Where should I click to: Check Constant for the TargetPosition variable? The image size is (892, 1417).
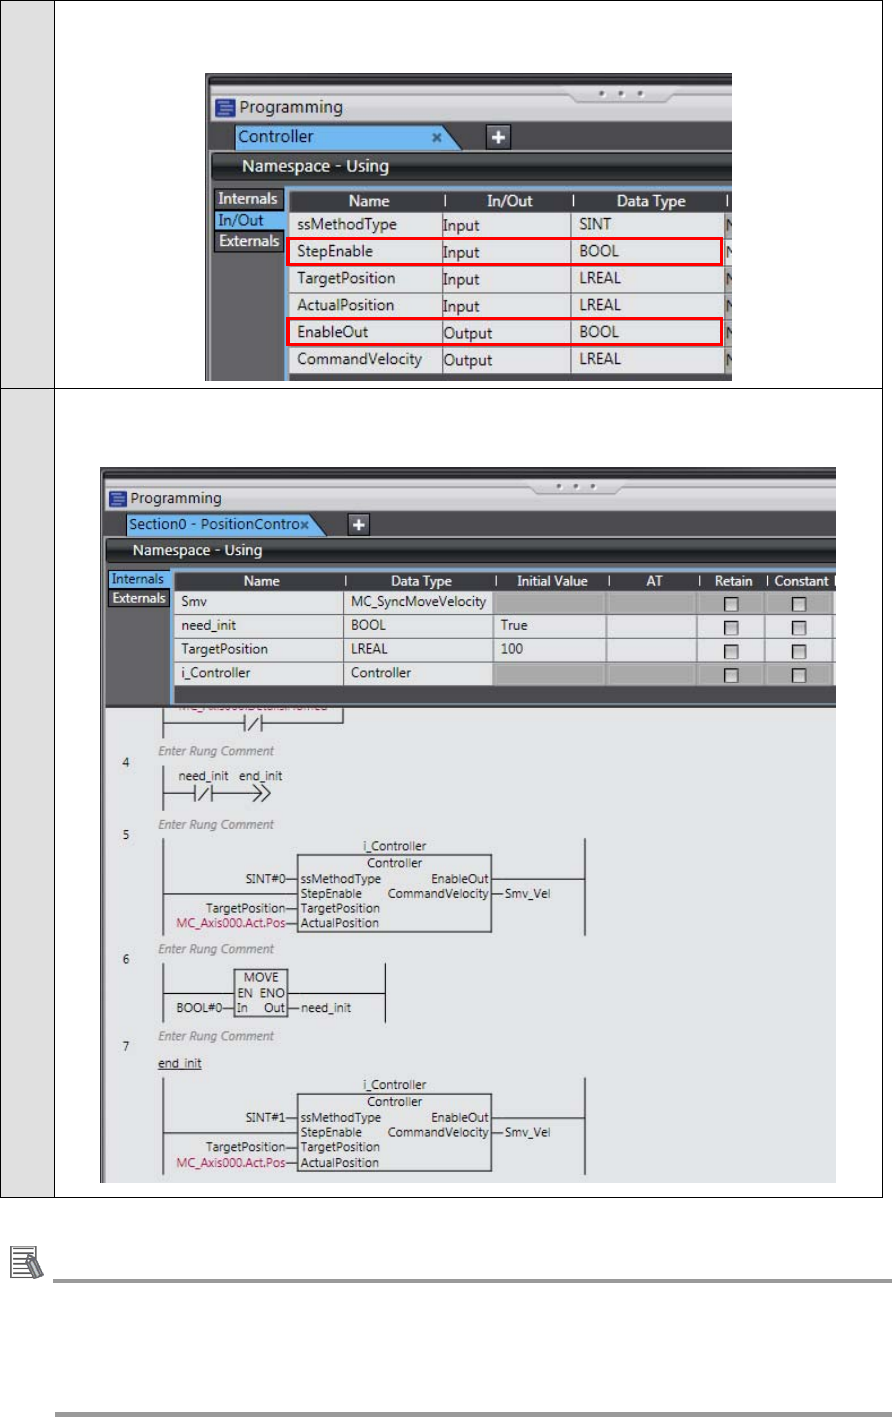coord(800,651)
